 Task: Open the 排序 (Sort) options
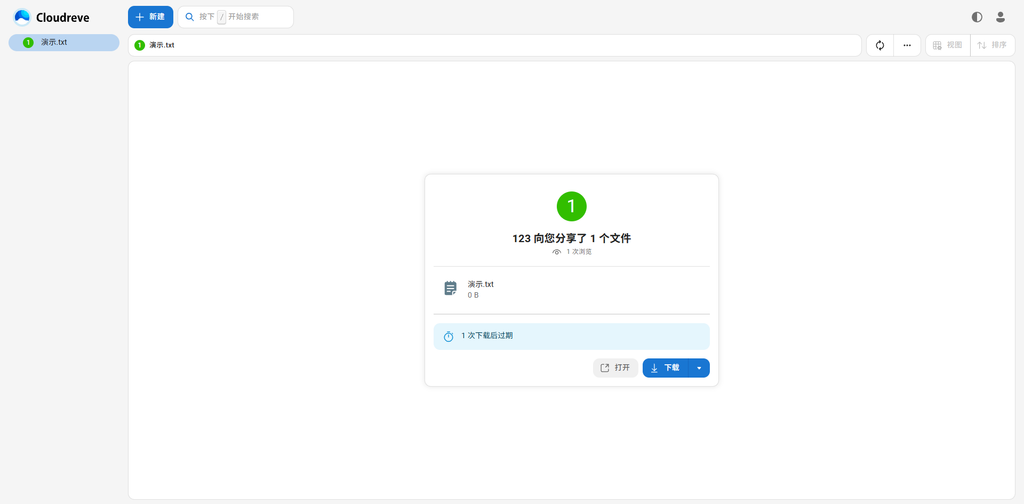click(993, 45)
